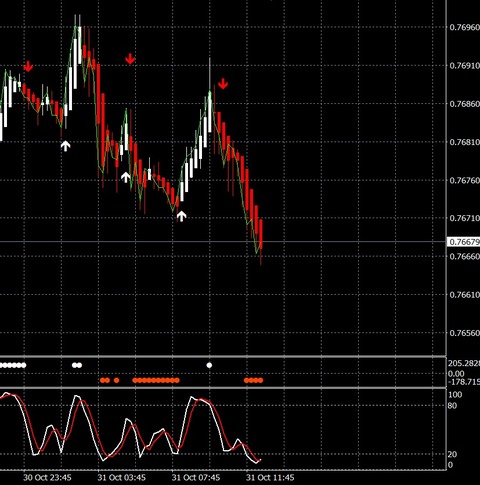Click the stochastic 20 level label
Image resolution: width=480 pixels, height=485 pixels.
coord(452,454)
